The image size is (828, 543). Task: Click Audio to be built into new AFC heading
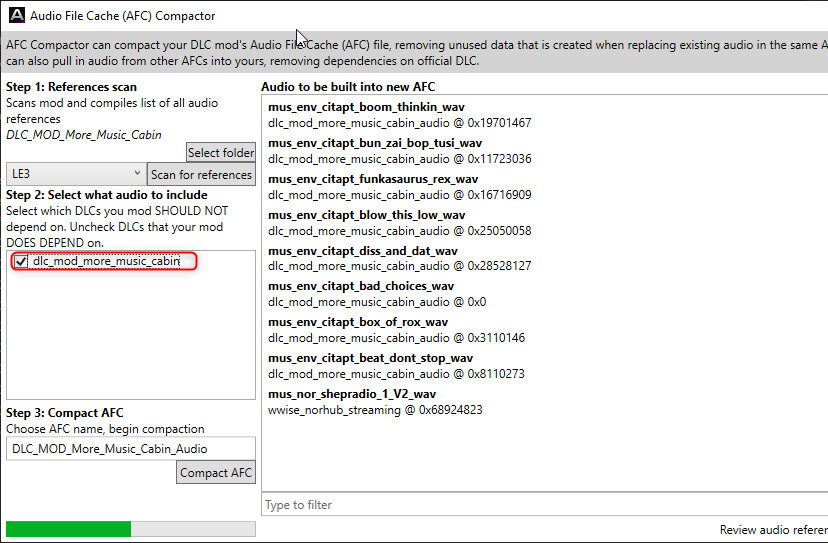click(x=348, y=87)
